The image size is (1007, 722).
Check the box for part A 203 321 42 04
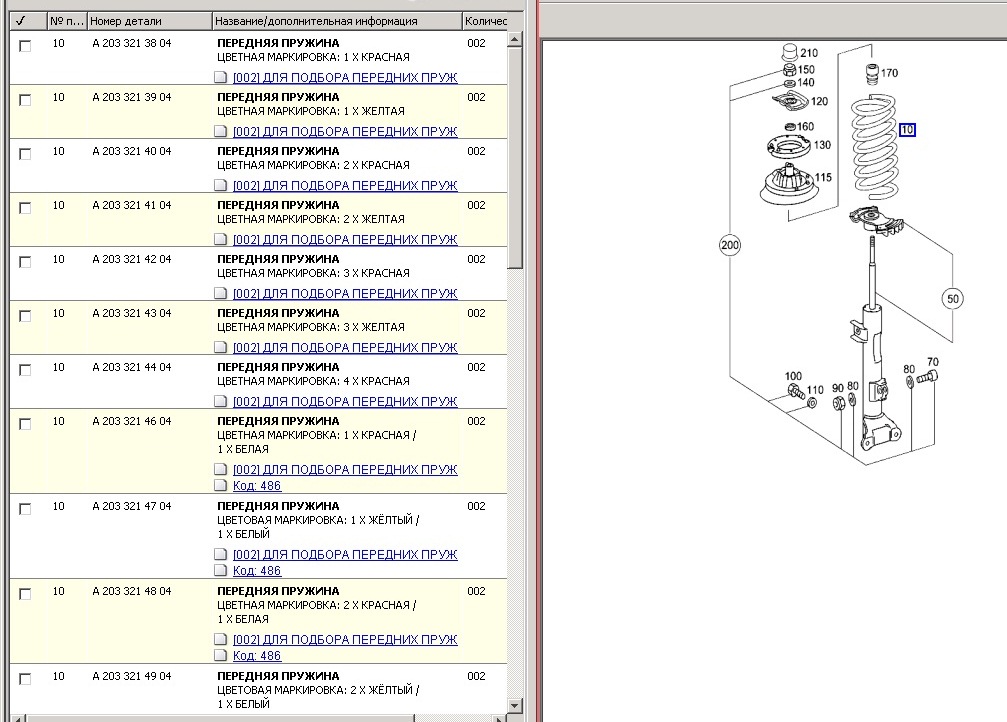click(25, 262)
